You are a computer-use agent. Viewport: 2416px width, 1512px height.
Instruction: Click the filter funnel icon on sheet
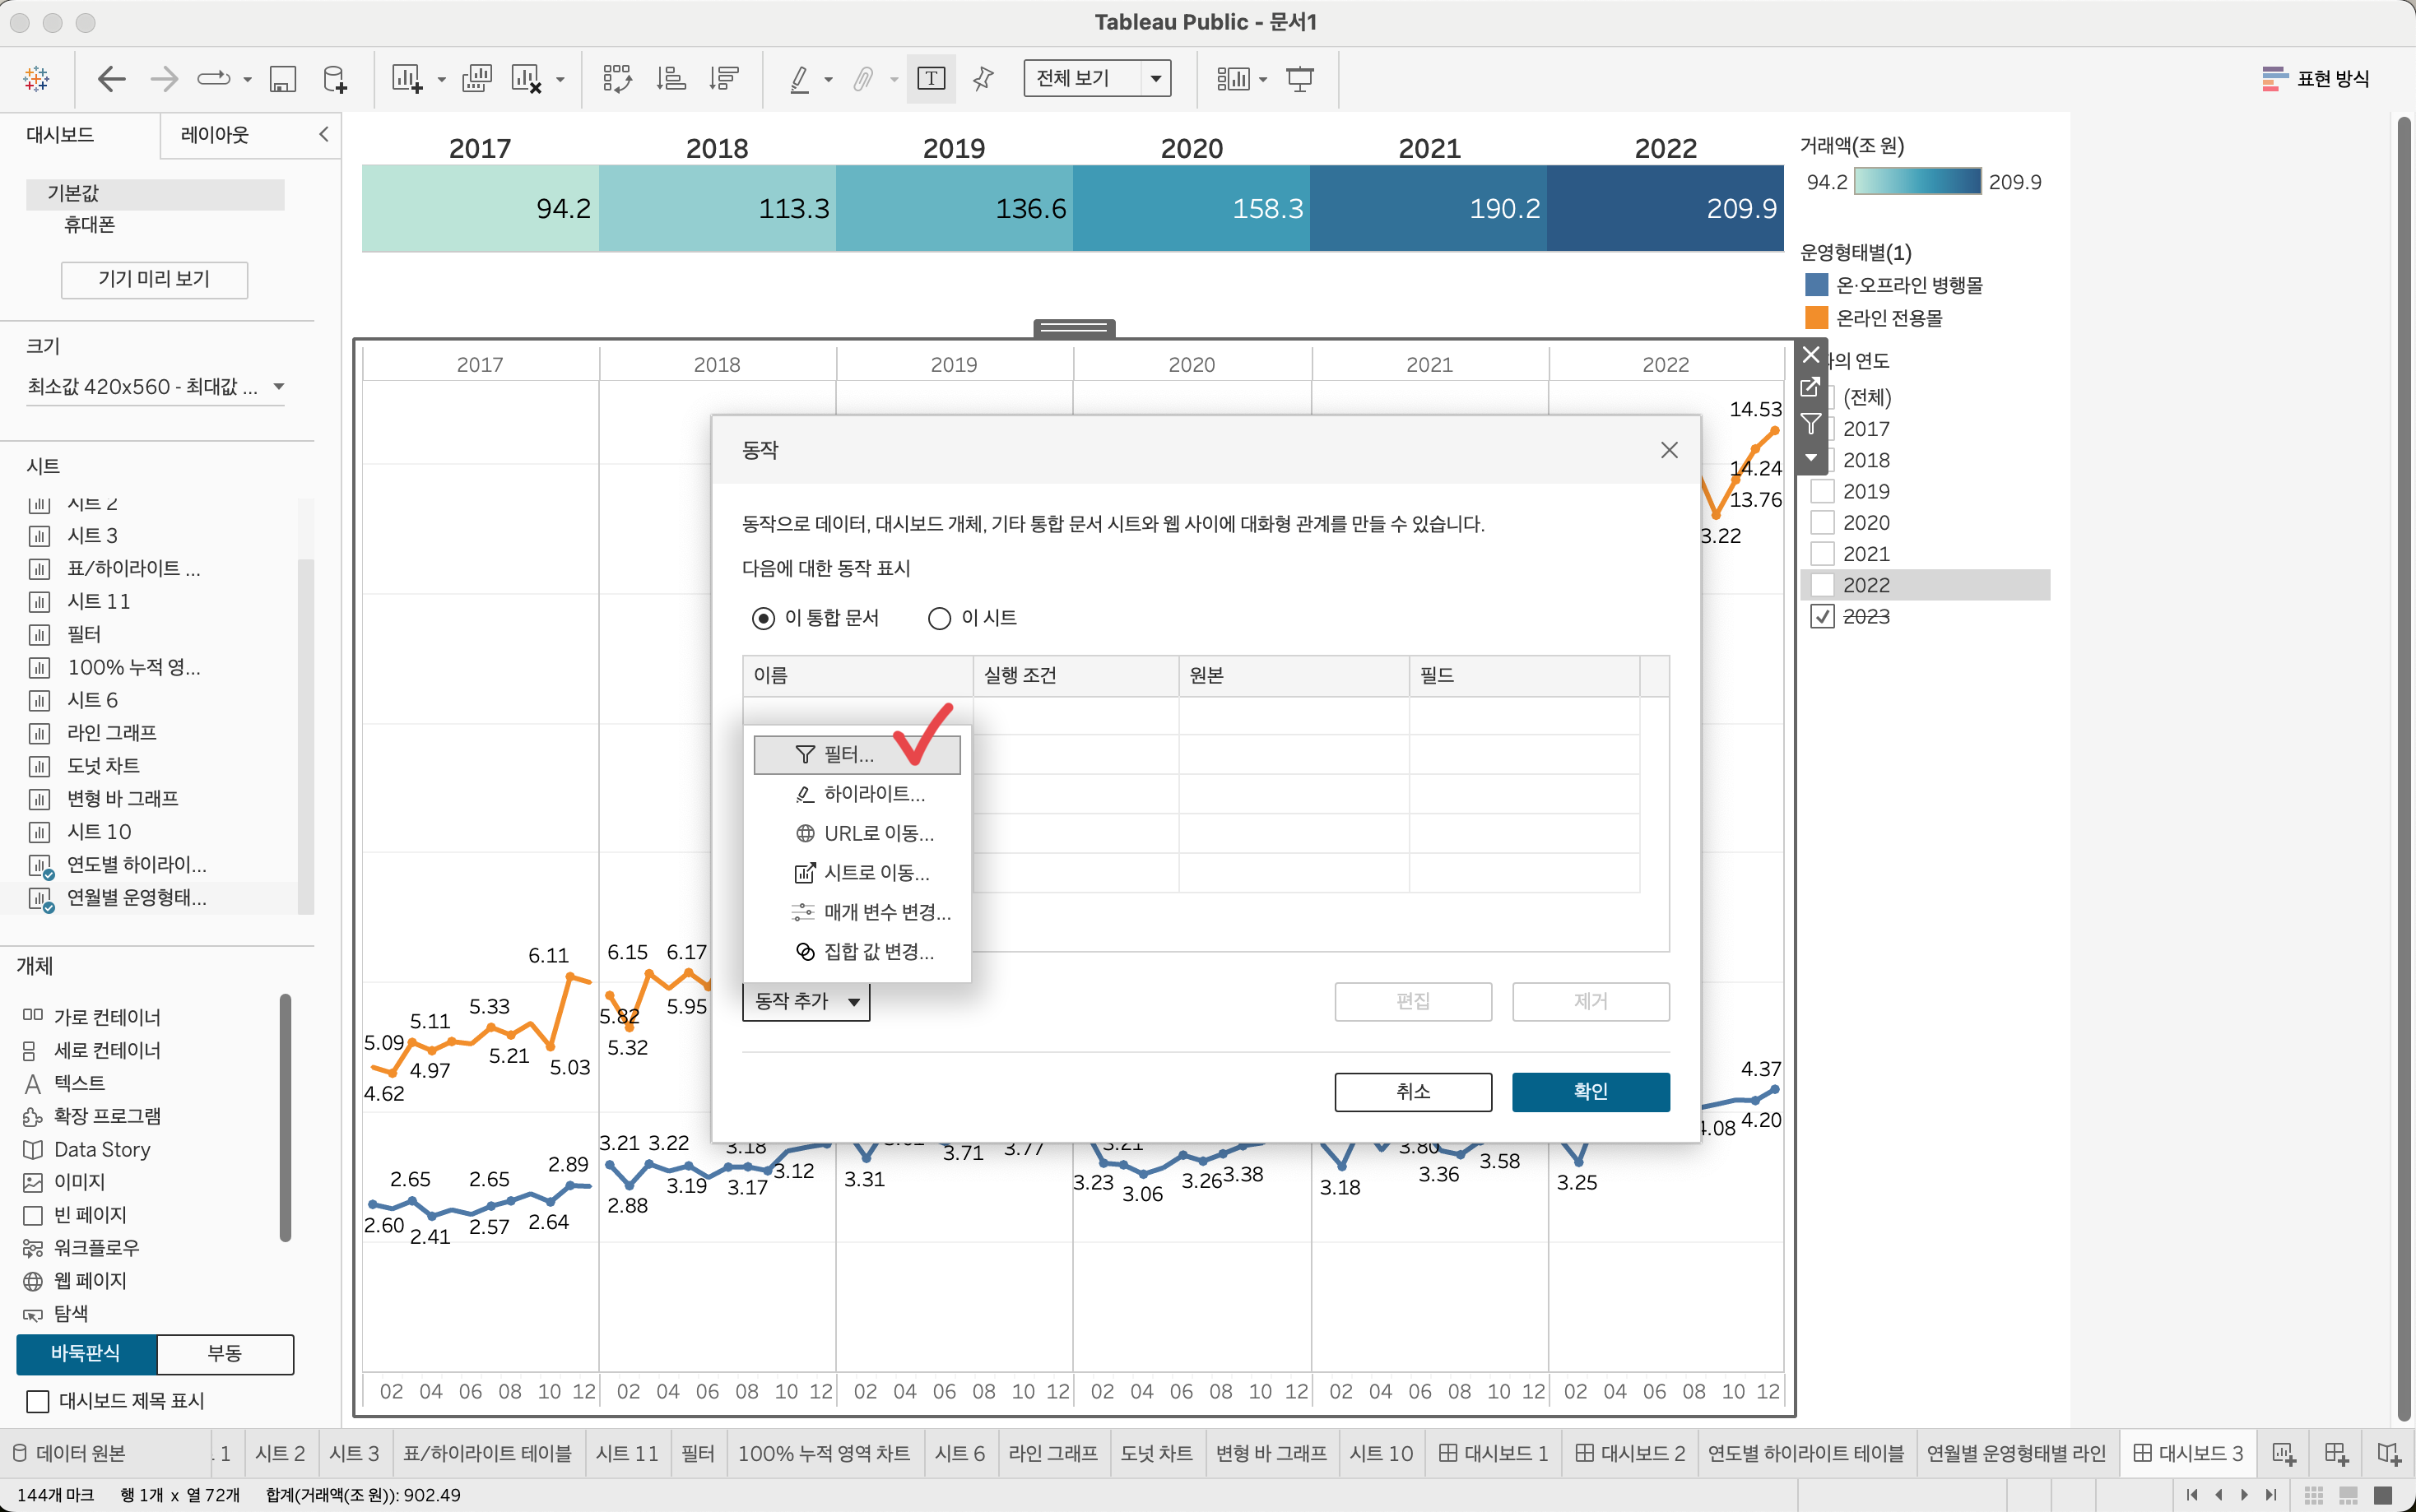[1810, 423]
